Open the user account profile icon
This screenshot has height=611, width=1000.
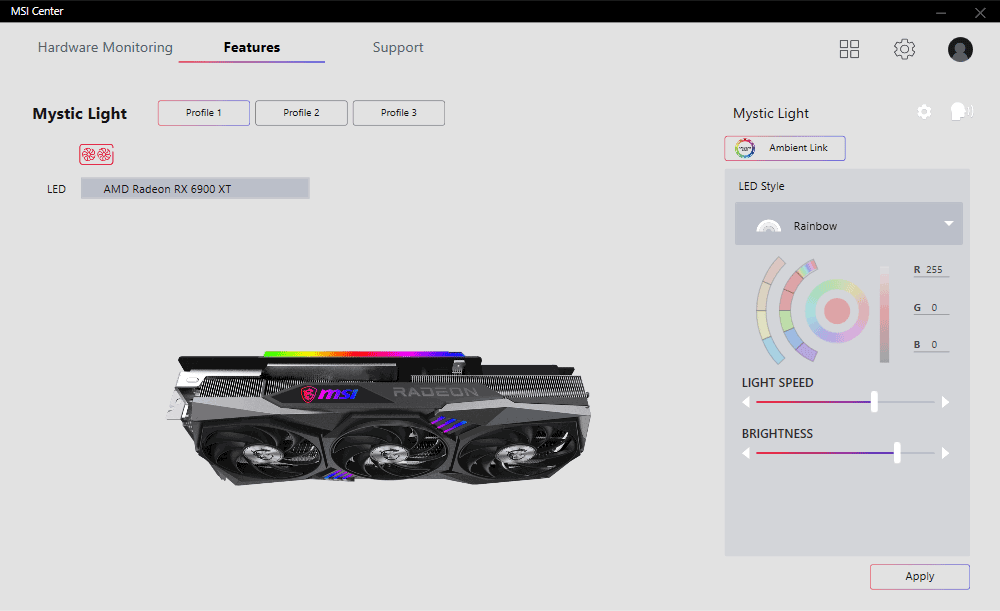tap(960, 49)
